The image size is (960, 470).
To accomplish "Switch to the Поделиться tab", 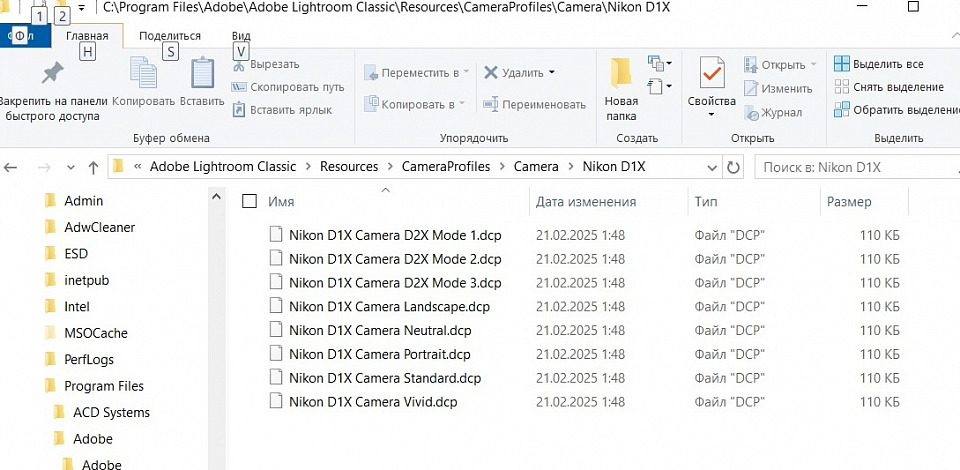I will click(170, 36).
